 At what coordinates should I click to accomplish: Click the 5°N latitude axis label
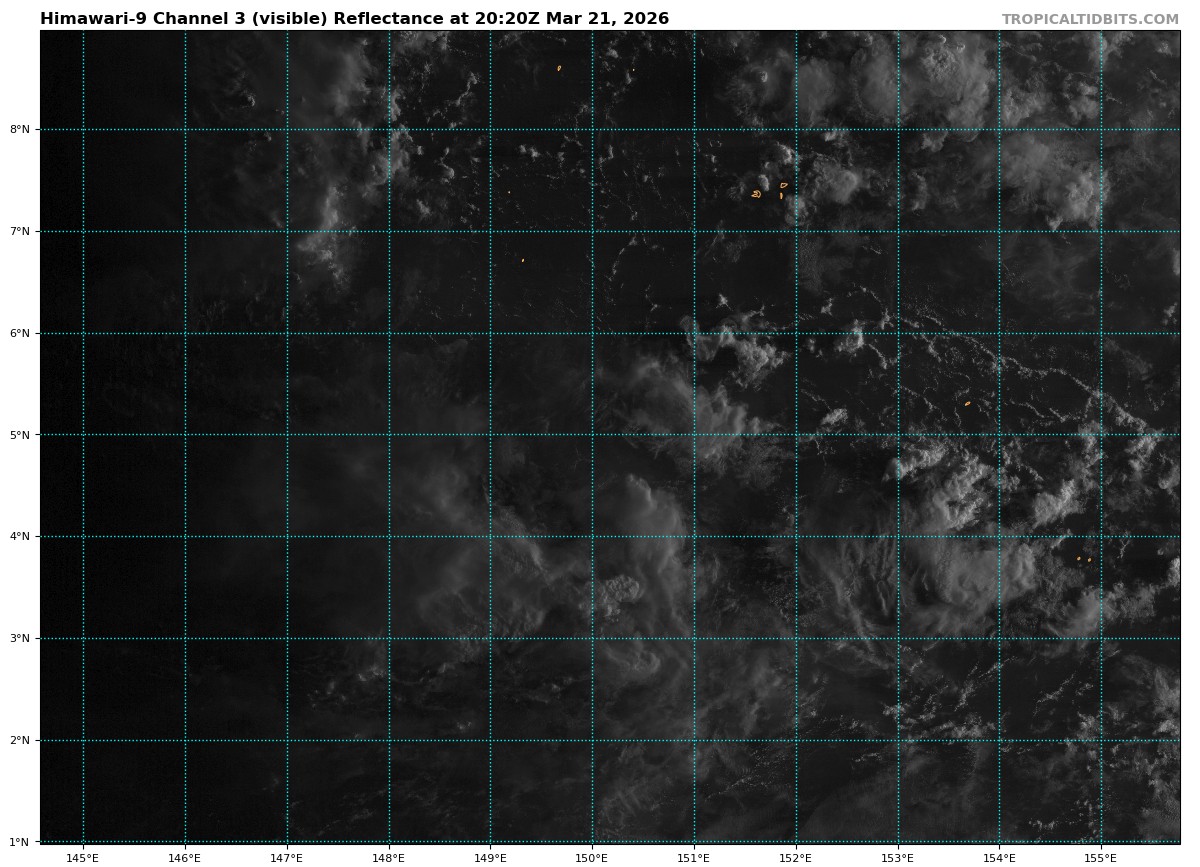(x=20, y=435)
